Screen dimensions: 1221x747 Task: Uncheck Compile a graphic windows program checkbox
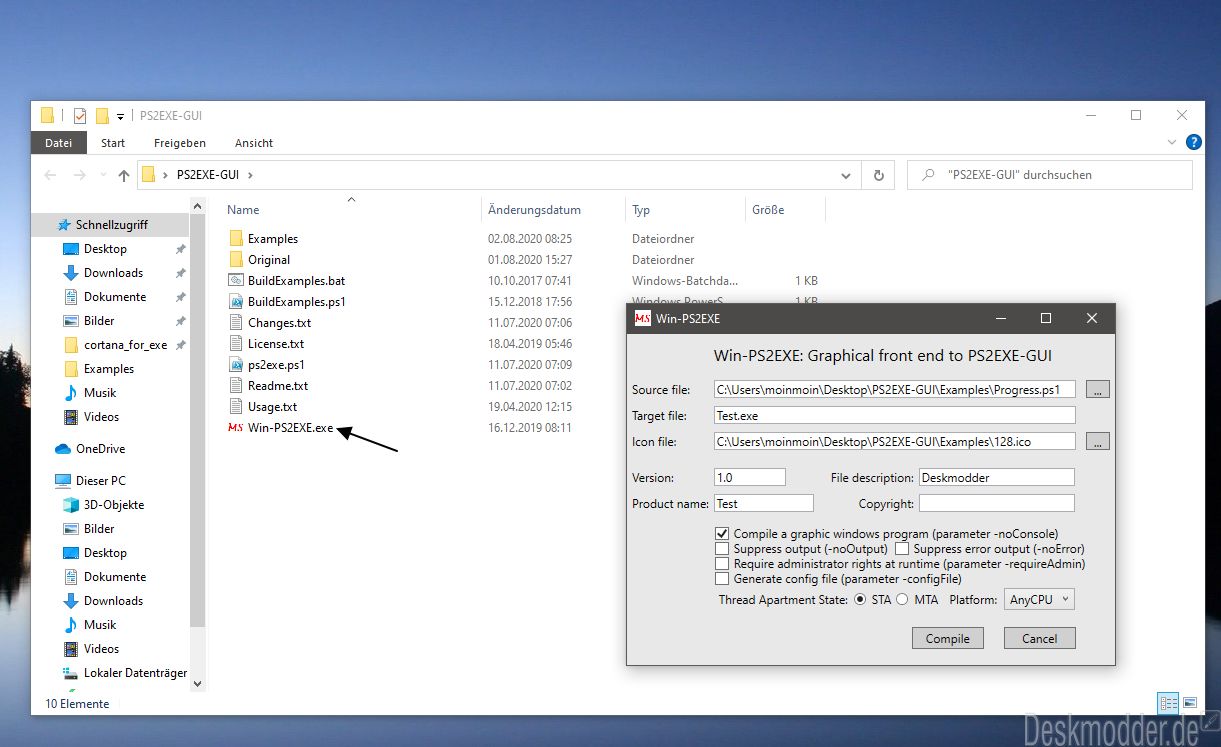(723, 534)
